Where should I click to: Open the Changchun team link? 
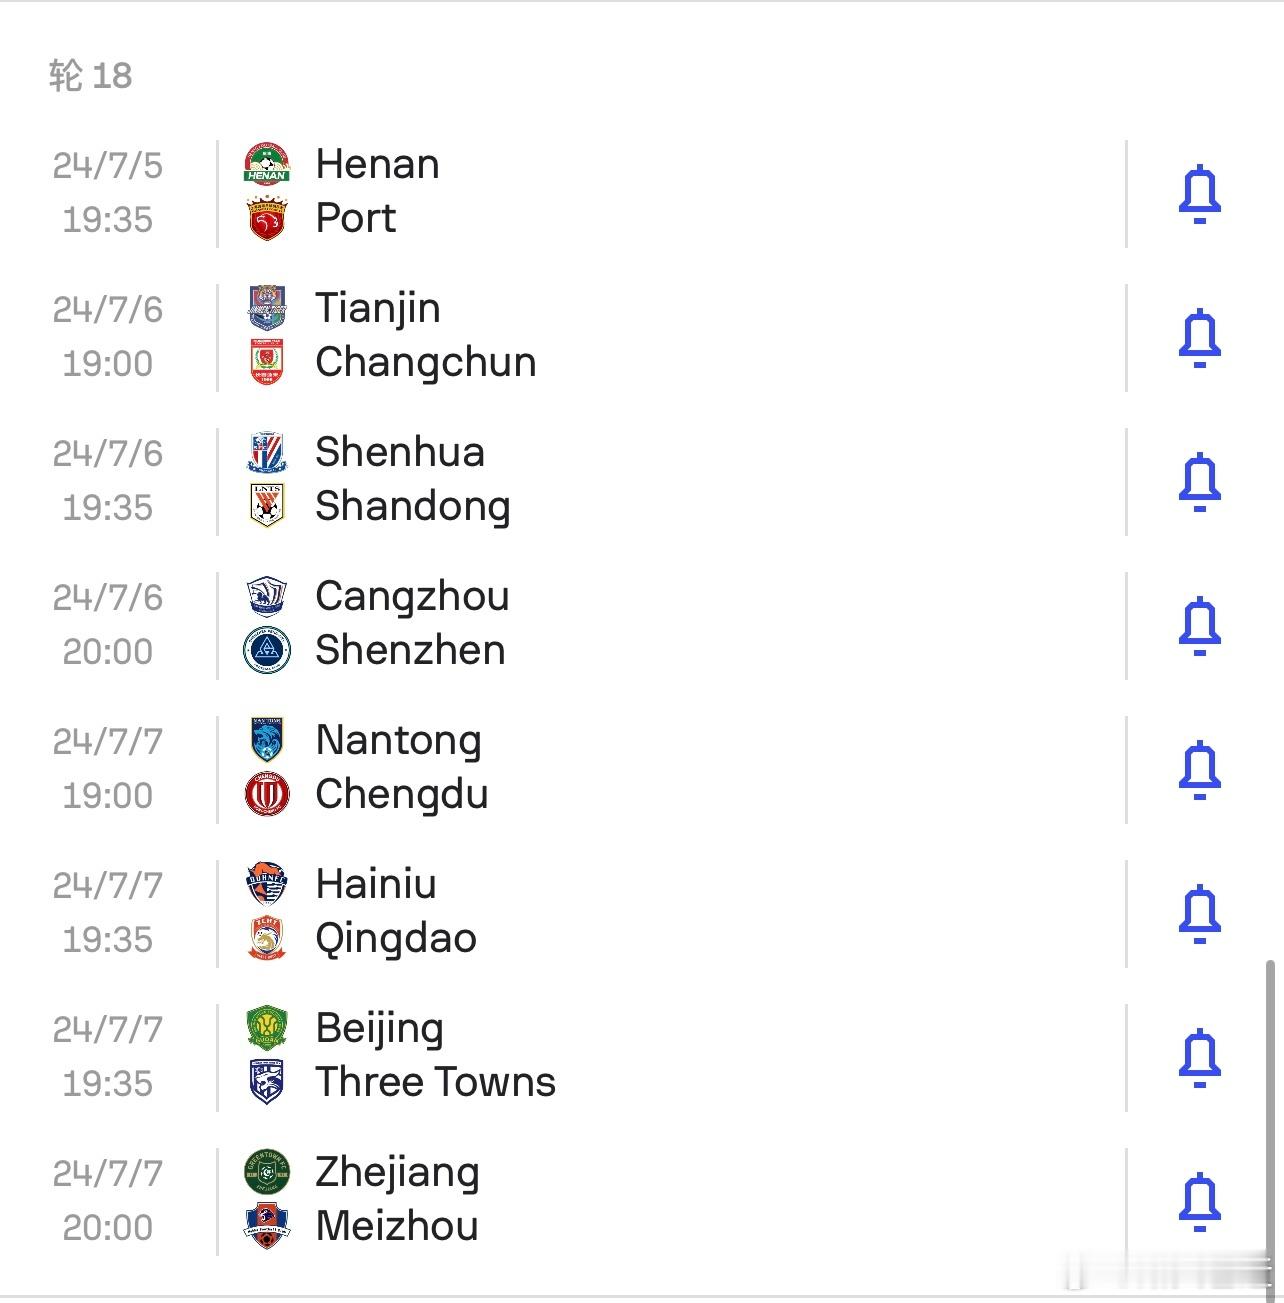point(425,362)
